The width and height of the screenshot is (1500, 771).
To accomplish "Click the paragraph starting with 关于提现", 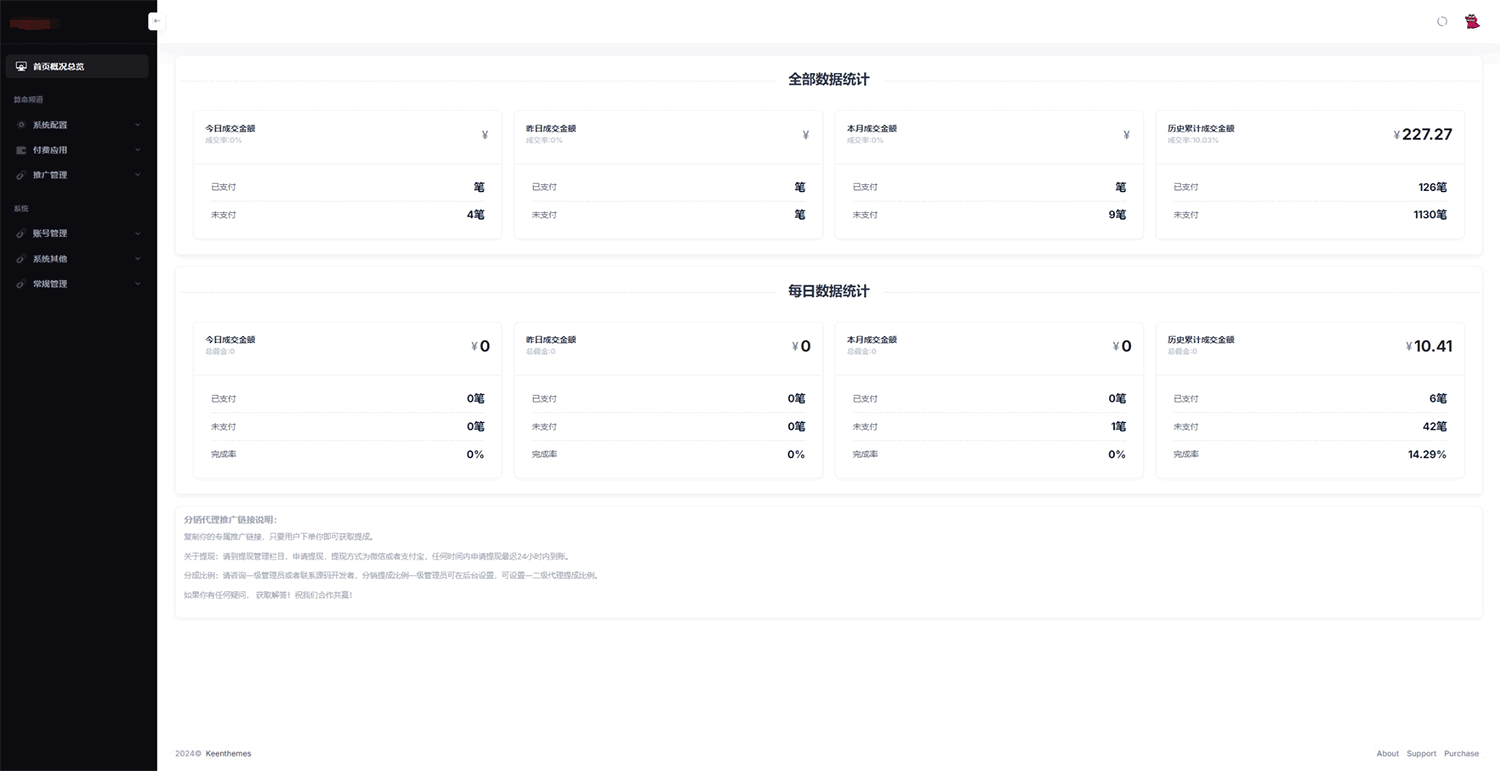I will pos(376,557).
